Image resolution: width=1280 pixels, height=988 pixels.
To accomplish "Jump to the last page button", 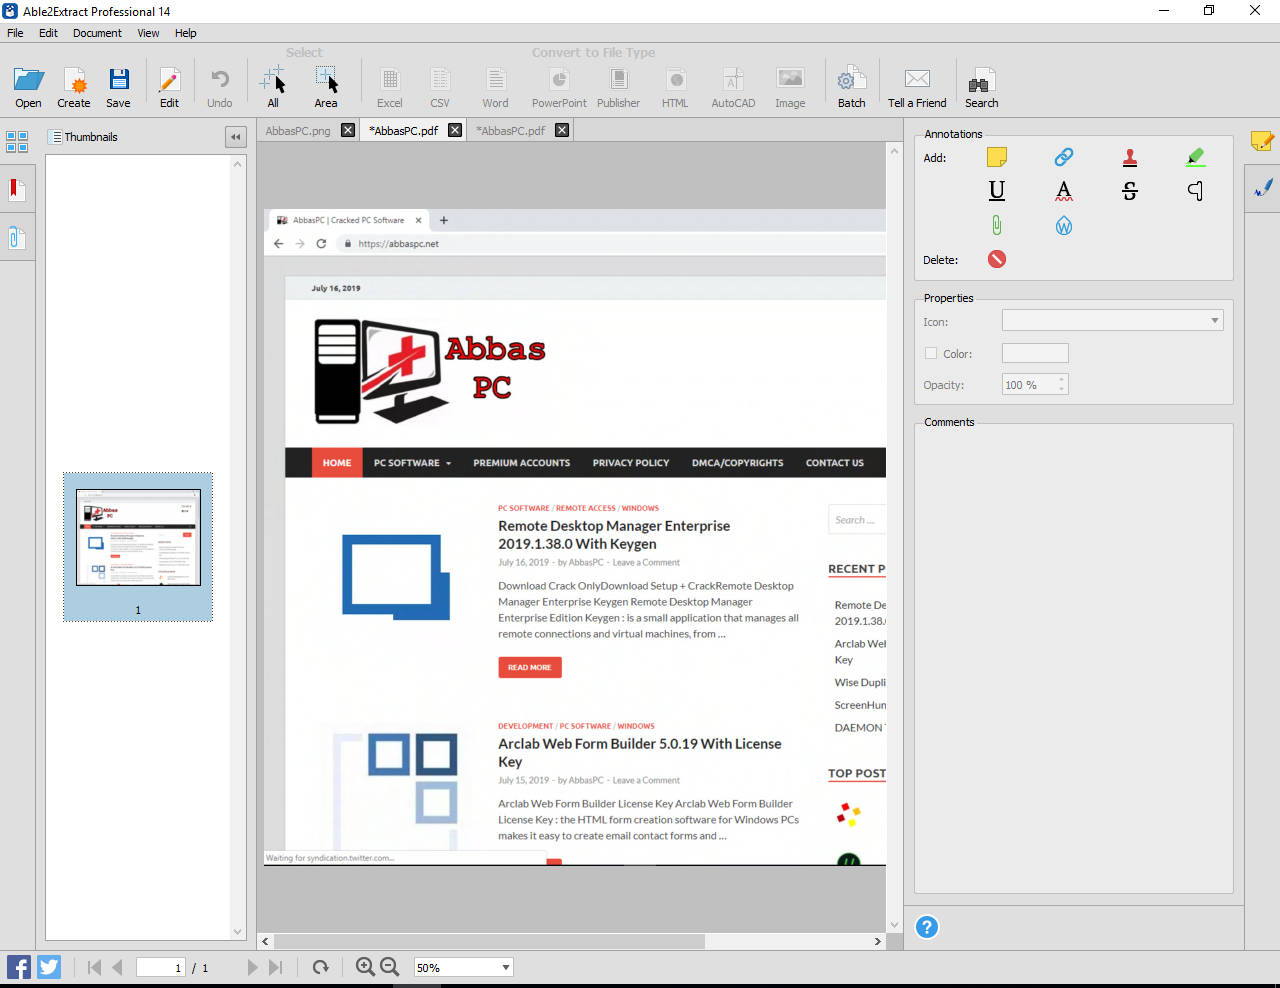I will coord(276,967).
